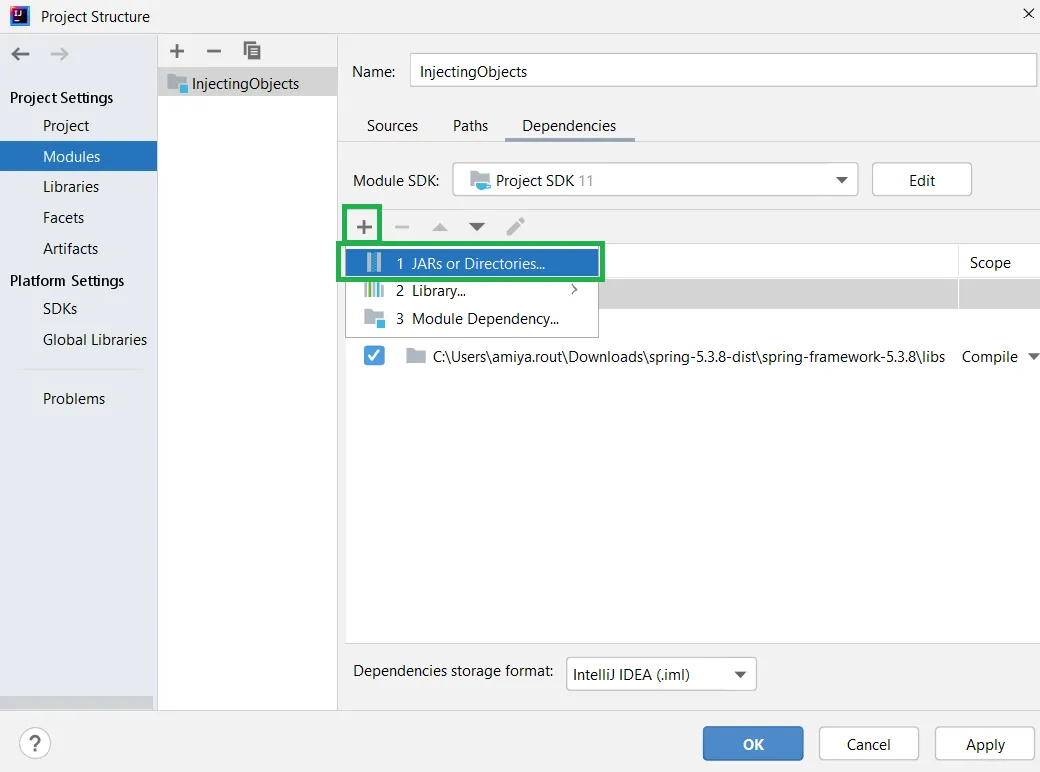The width and height of the screenshot is (1040, 772).
Task: Copy the selected module icon
Action: (252, 51)
